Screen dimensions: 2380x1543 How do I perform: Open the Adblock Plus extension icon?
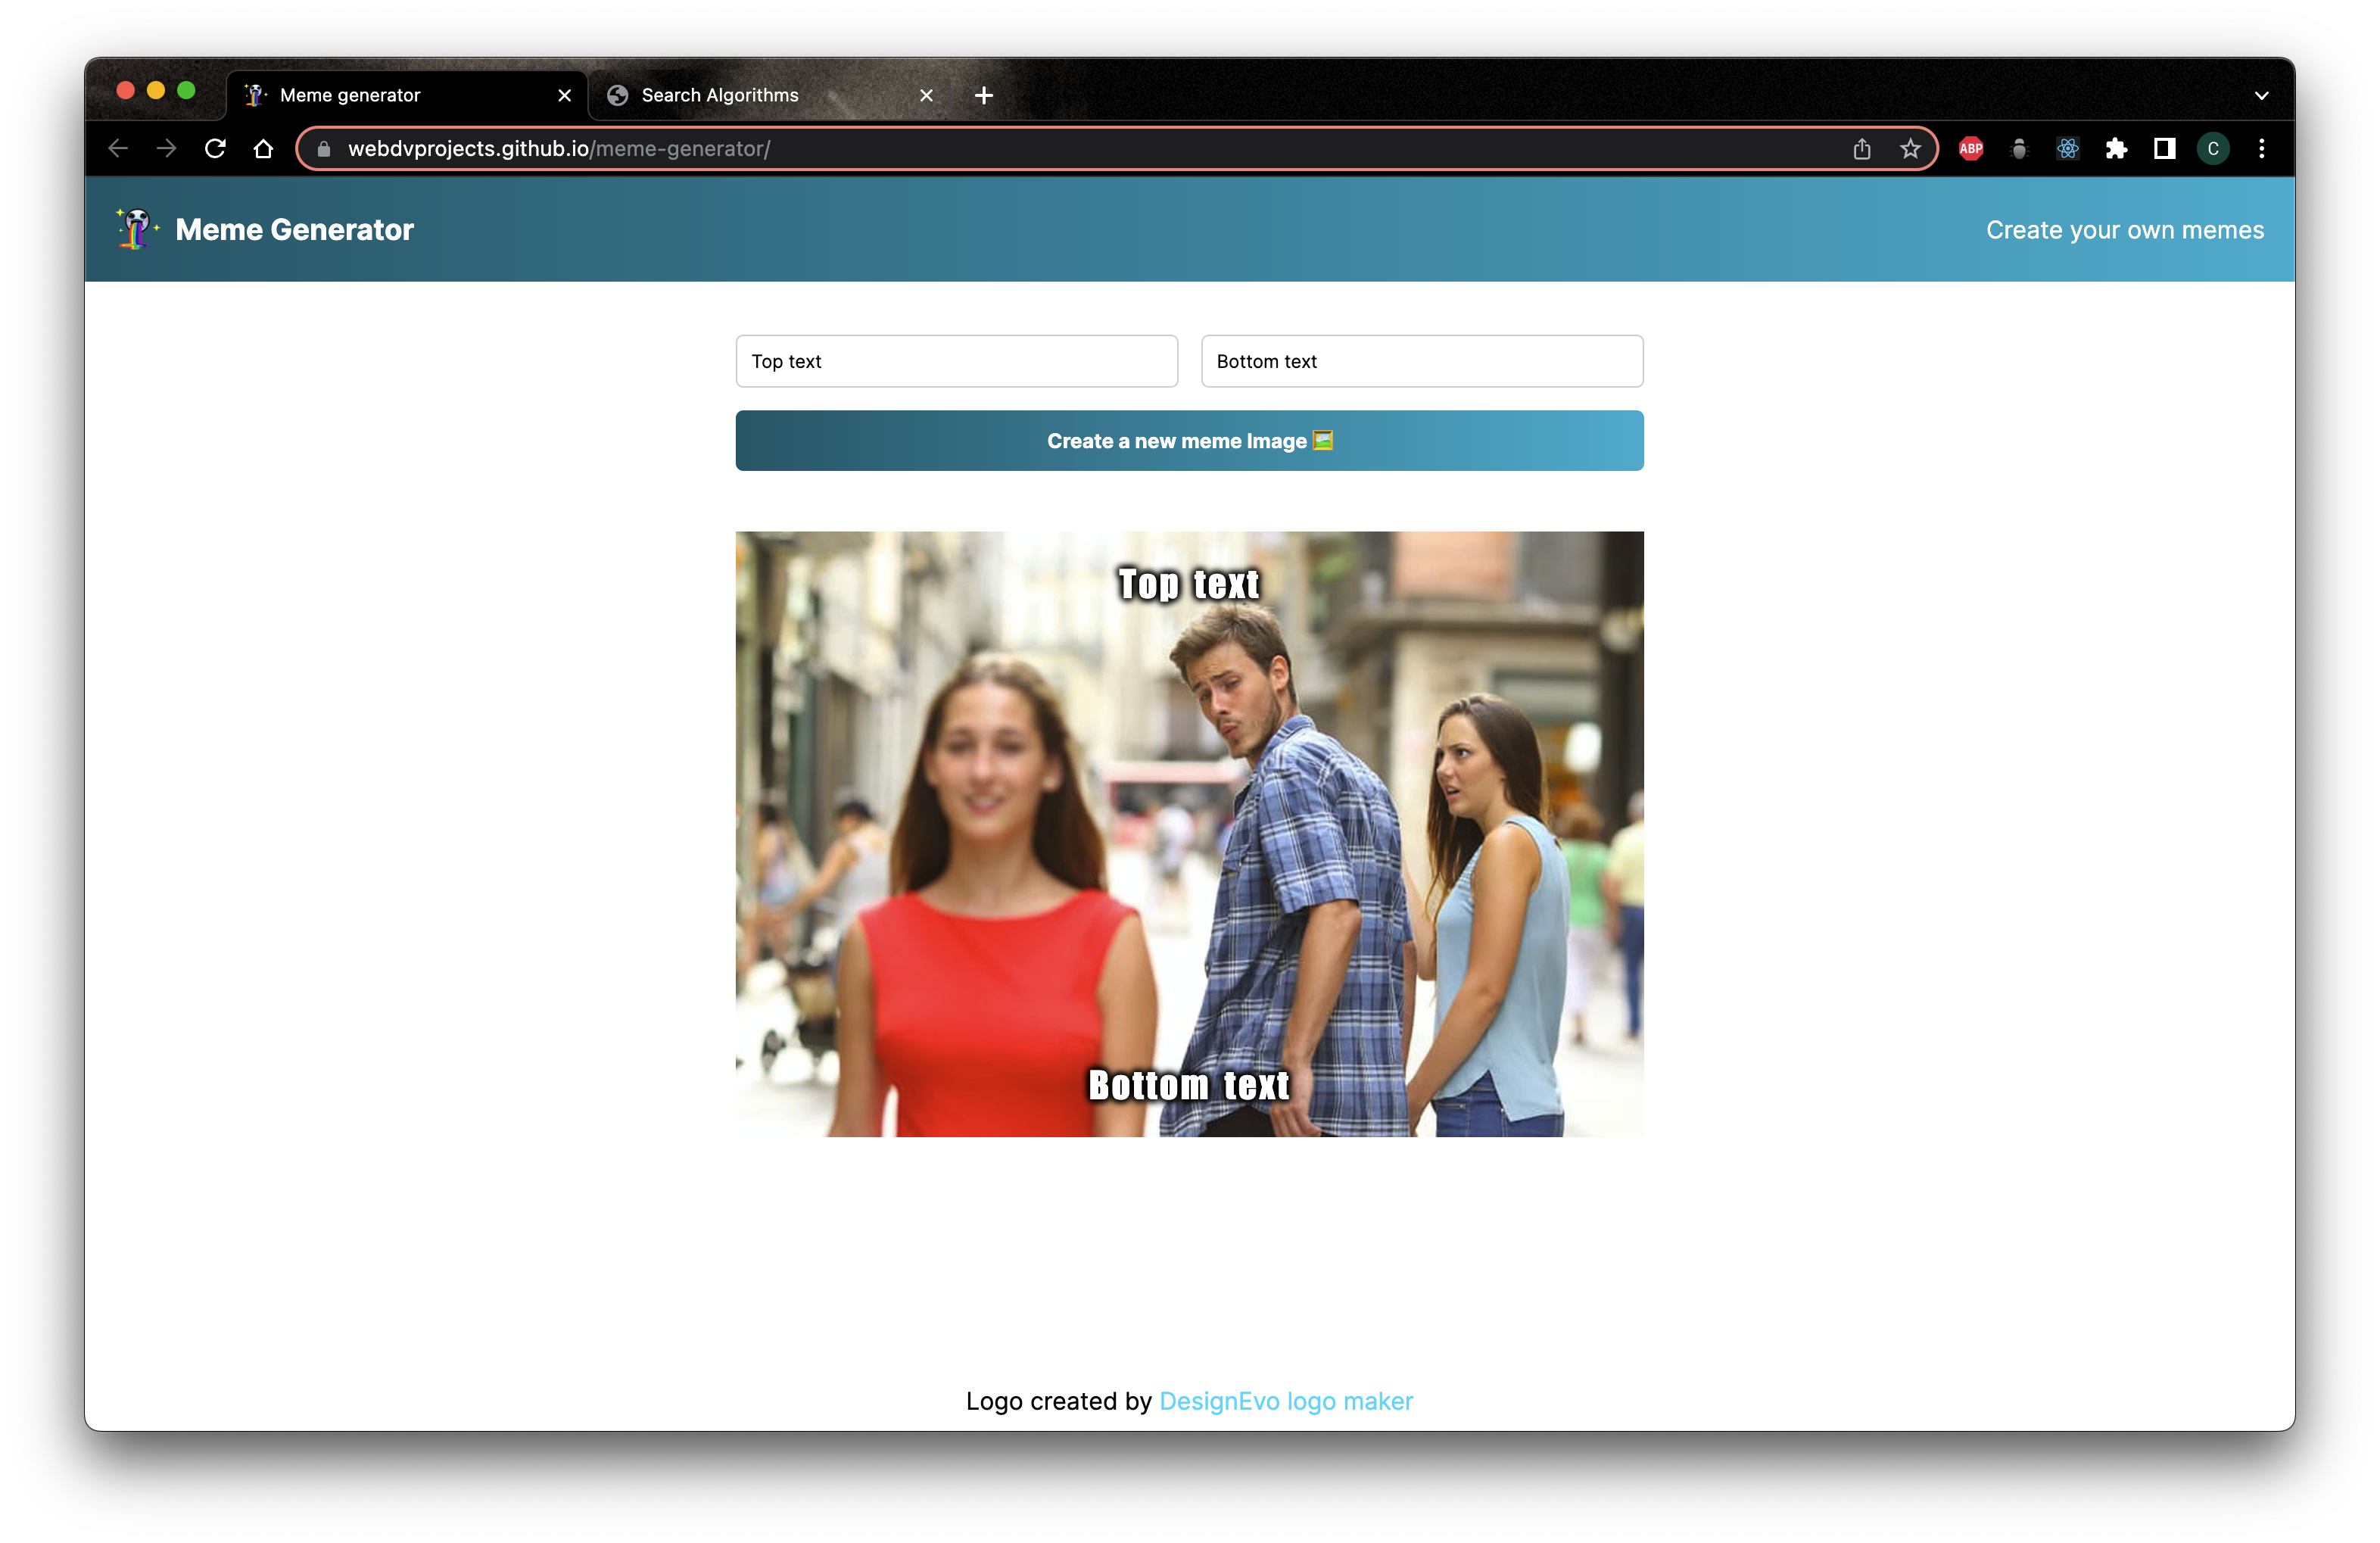[x=1970, y=149]
